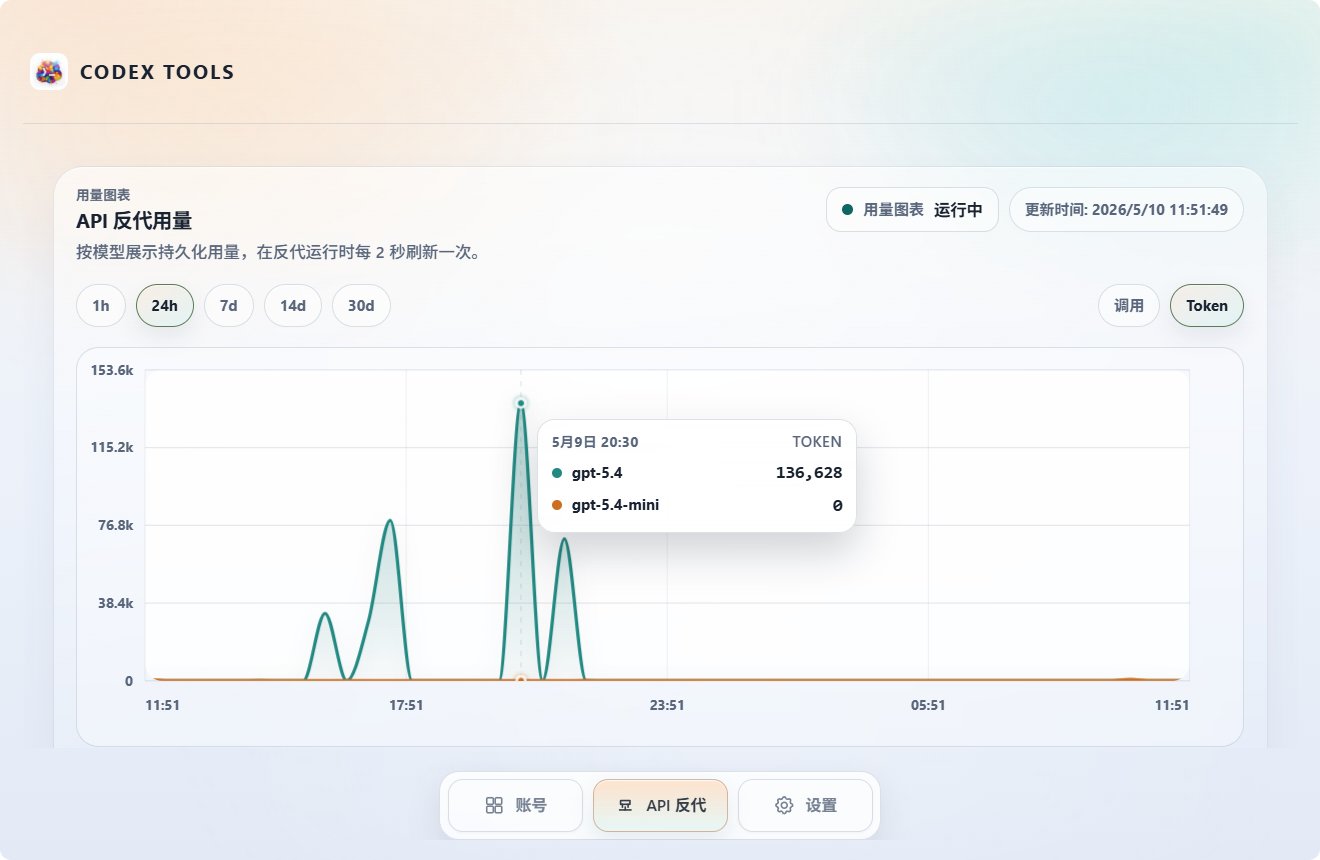Click the API 反代用量 heading
1320x860 pixels.
click(x=134, y=221)
